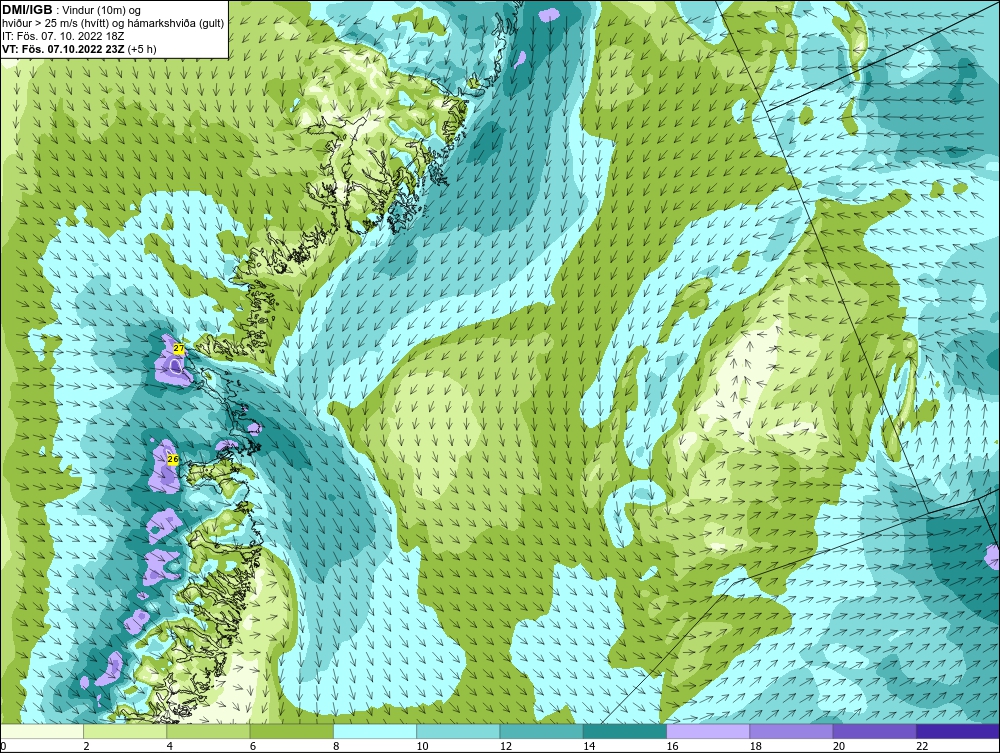This screenshot has width=1000, height=753.
Task: Select the pale cream 0–2 m/s scale swatch
Action: 41,731
